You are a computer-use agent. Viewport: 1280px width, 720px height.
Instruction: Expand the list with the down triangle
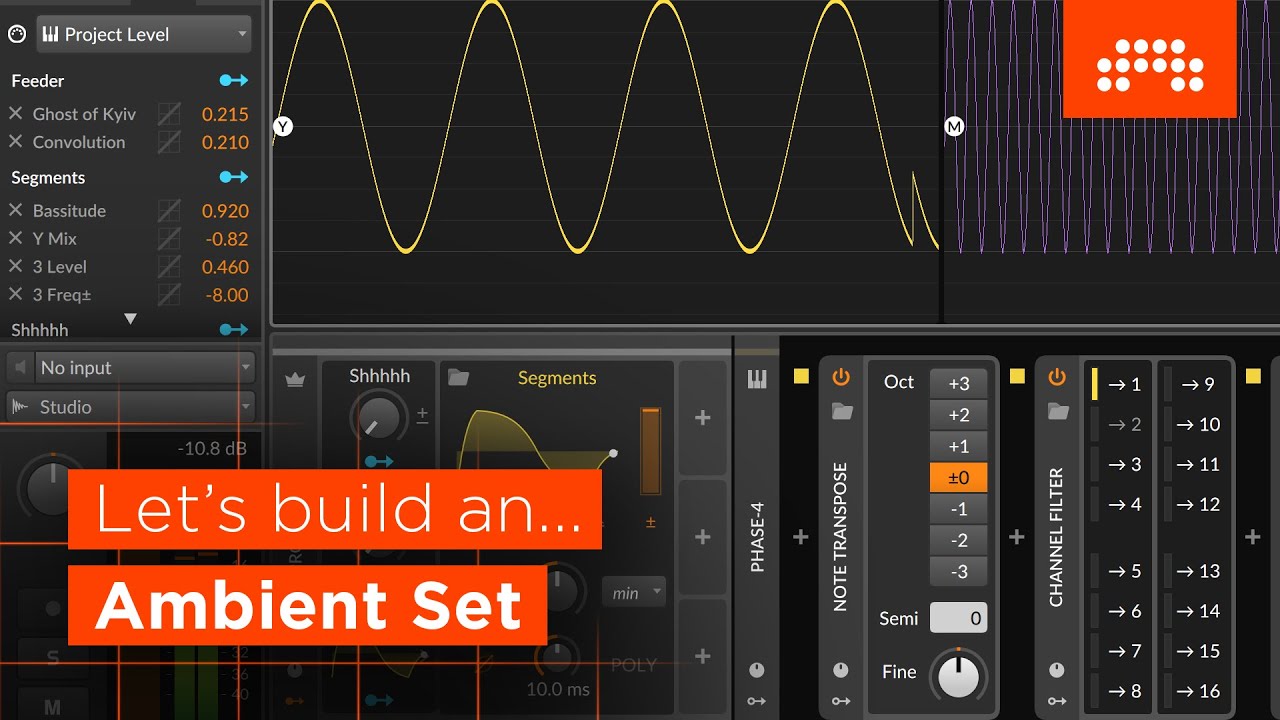(x=130, y=319)
